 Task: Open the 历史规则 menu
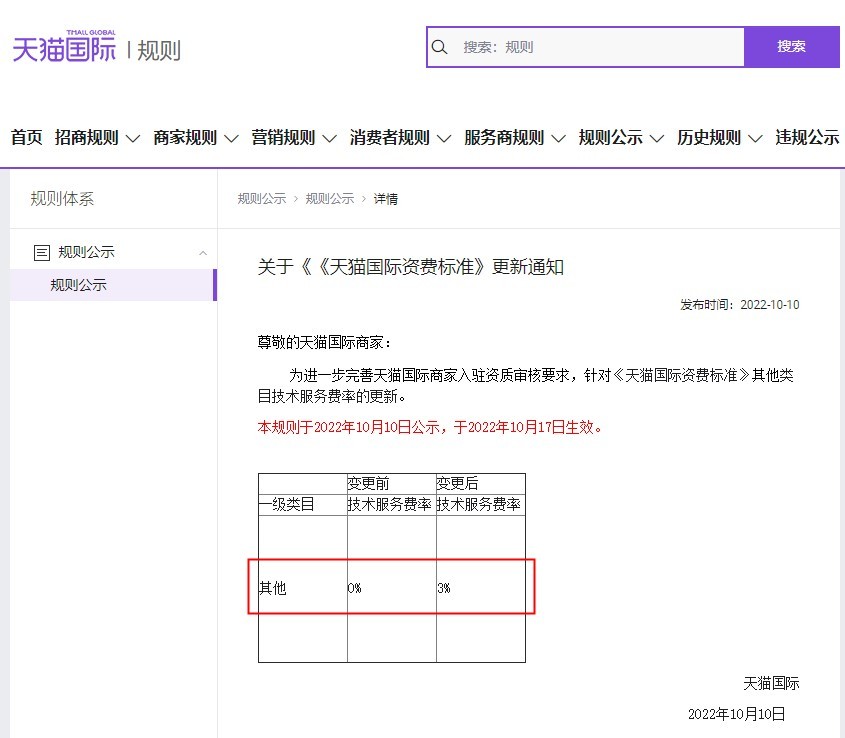(x=709, y=137)
